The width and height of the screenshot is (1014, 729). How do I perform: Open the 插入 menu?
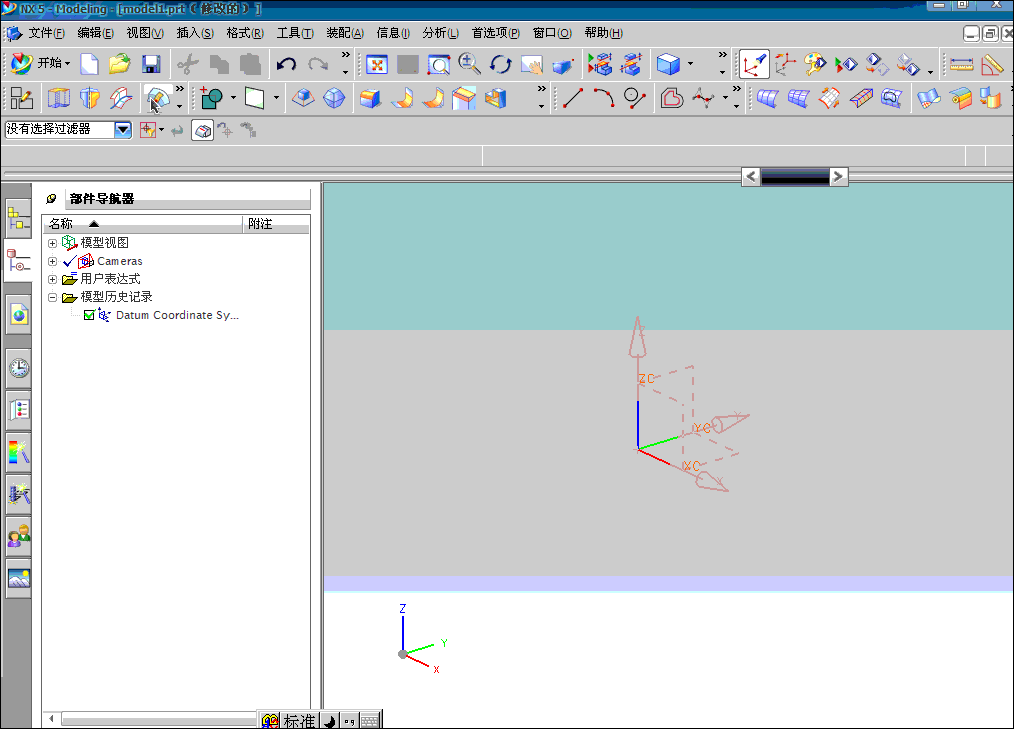pos(195,33)
